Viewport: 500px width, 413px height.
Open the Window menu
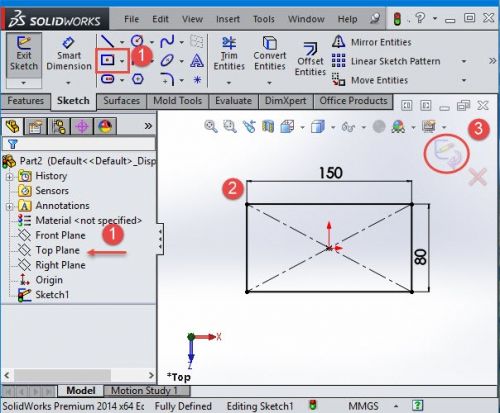(306, 19)
